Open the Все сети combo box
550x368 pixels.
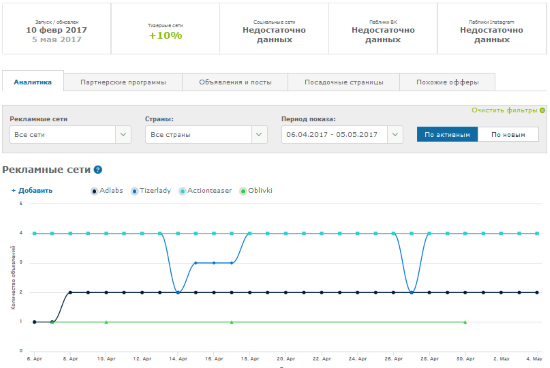pyautogui.click(x=71, y=134)
